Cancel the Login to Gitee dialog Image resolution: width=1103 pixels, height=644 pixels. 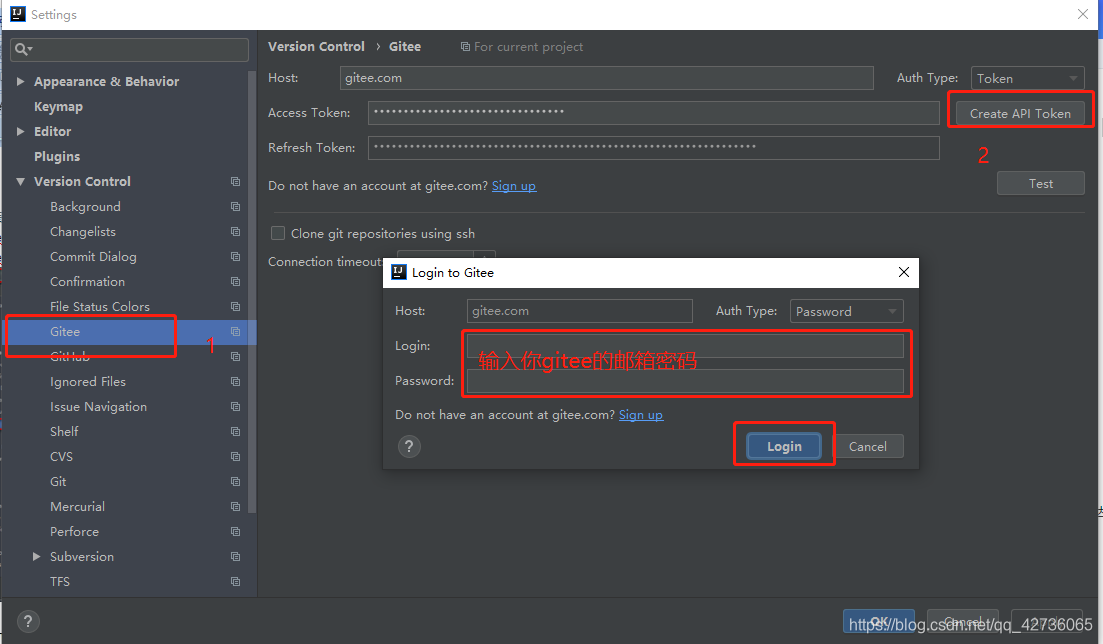(x=867, y=446)
